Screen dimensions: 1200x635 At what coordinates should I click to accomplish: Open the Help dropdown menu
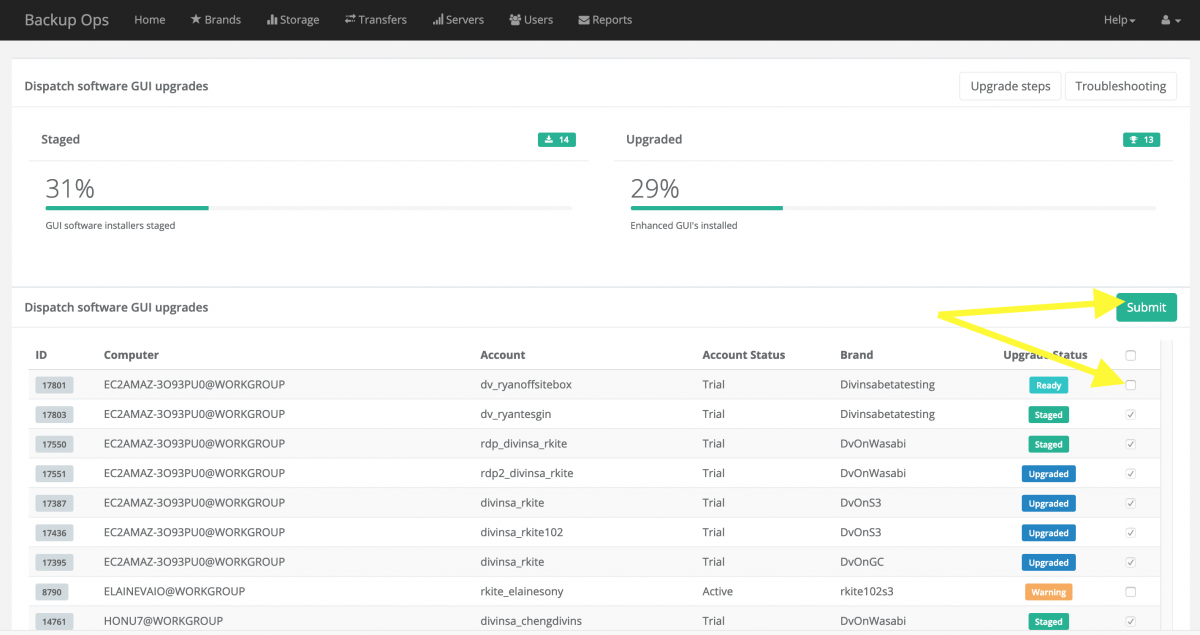1119,20
